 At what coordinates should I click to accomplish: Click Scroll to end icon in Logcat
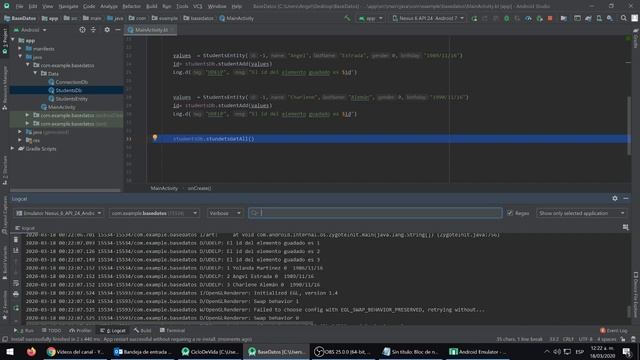coord(16,250)
